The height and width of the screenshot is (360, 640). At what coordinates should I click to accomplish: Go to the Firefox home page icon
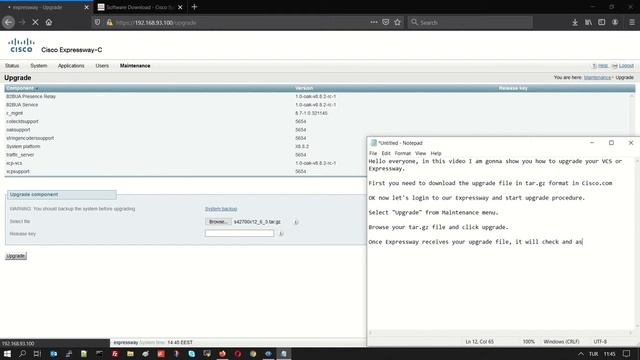tap(49, 22)
